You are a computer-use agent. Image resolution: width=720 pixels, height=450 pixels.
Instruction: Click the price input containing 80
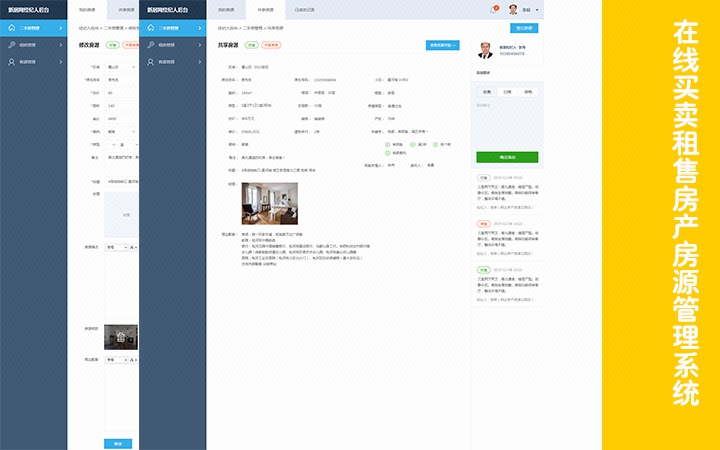pyautogui.click(x=121, y=93)
